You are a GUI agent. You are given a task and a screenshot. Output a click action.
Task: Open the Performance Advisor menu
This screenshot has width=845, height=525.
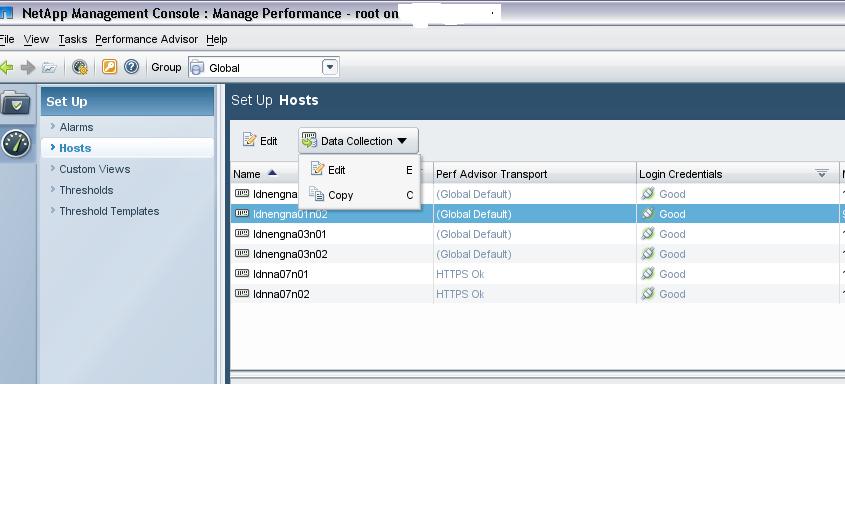point(146,39)
